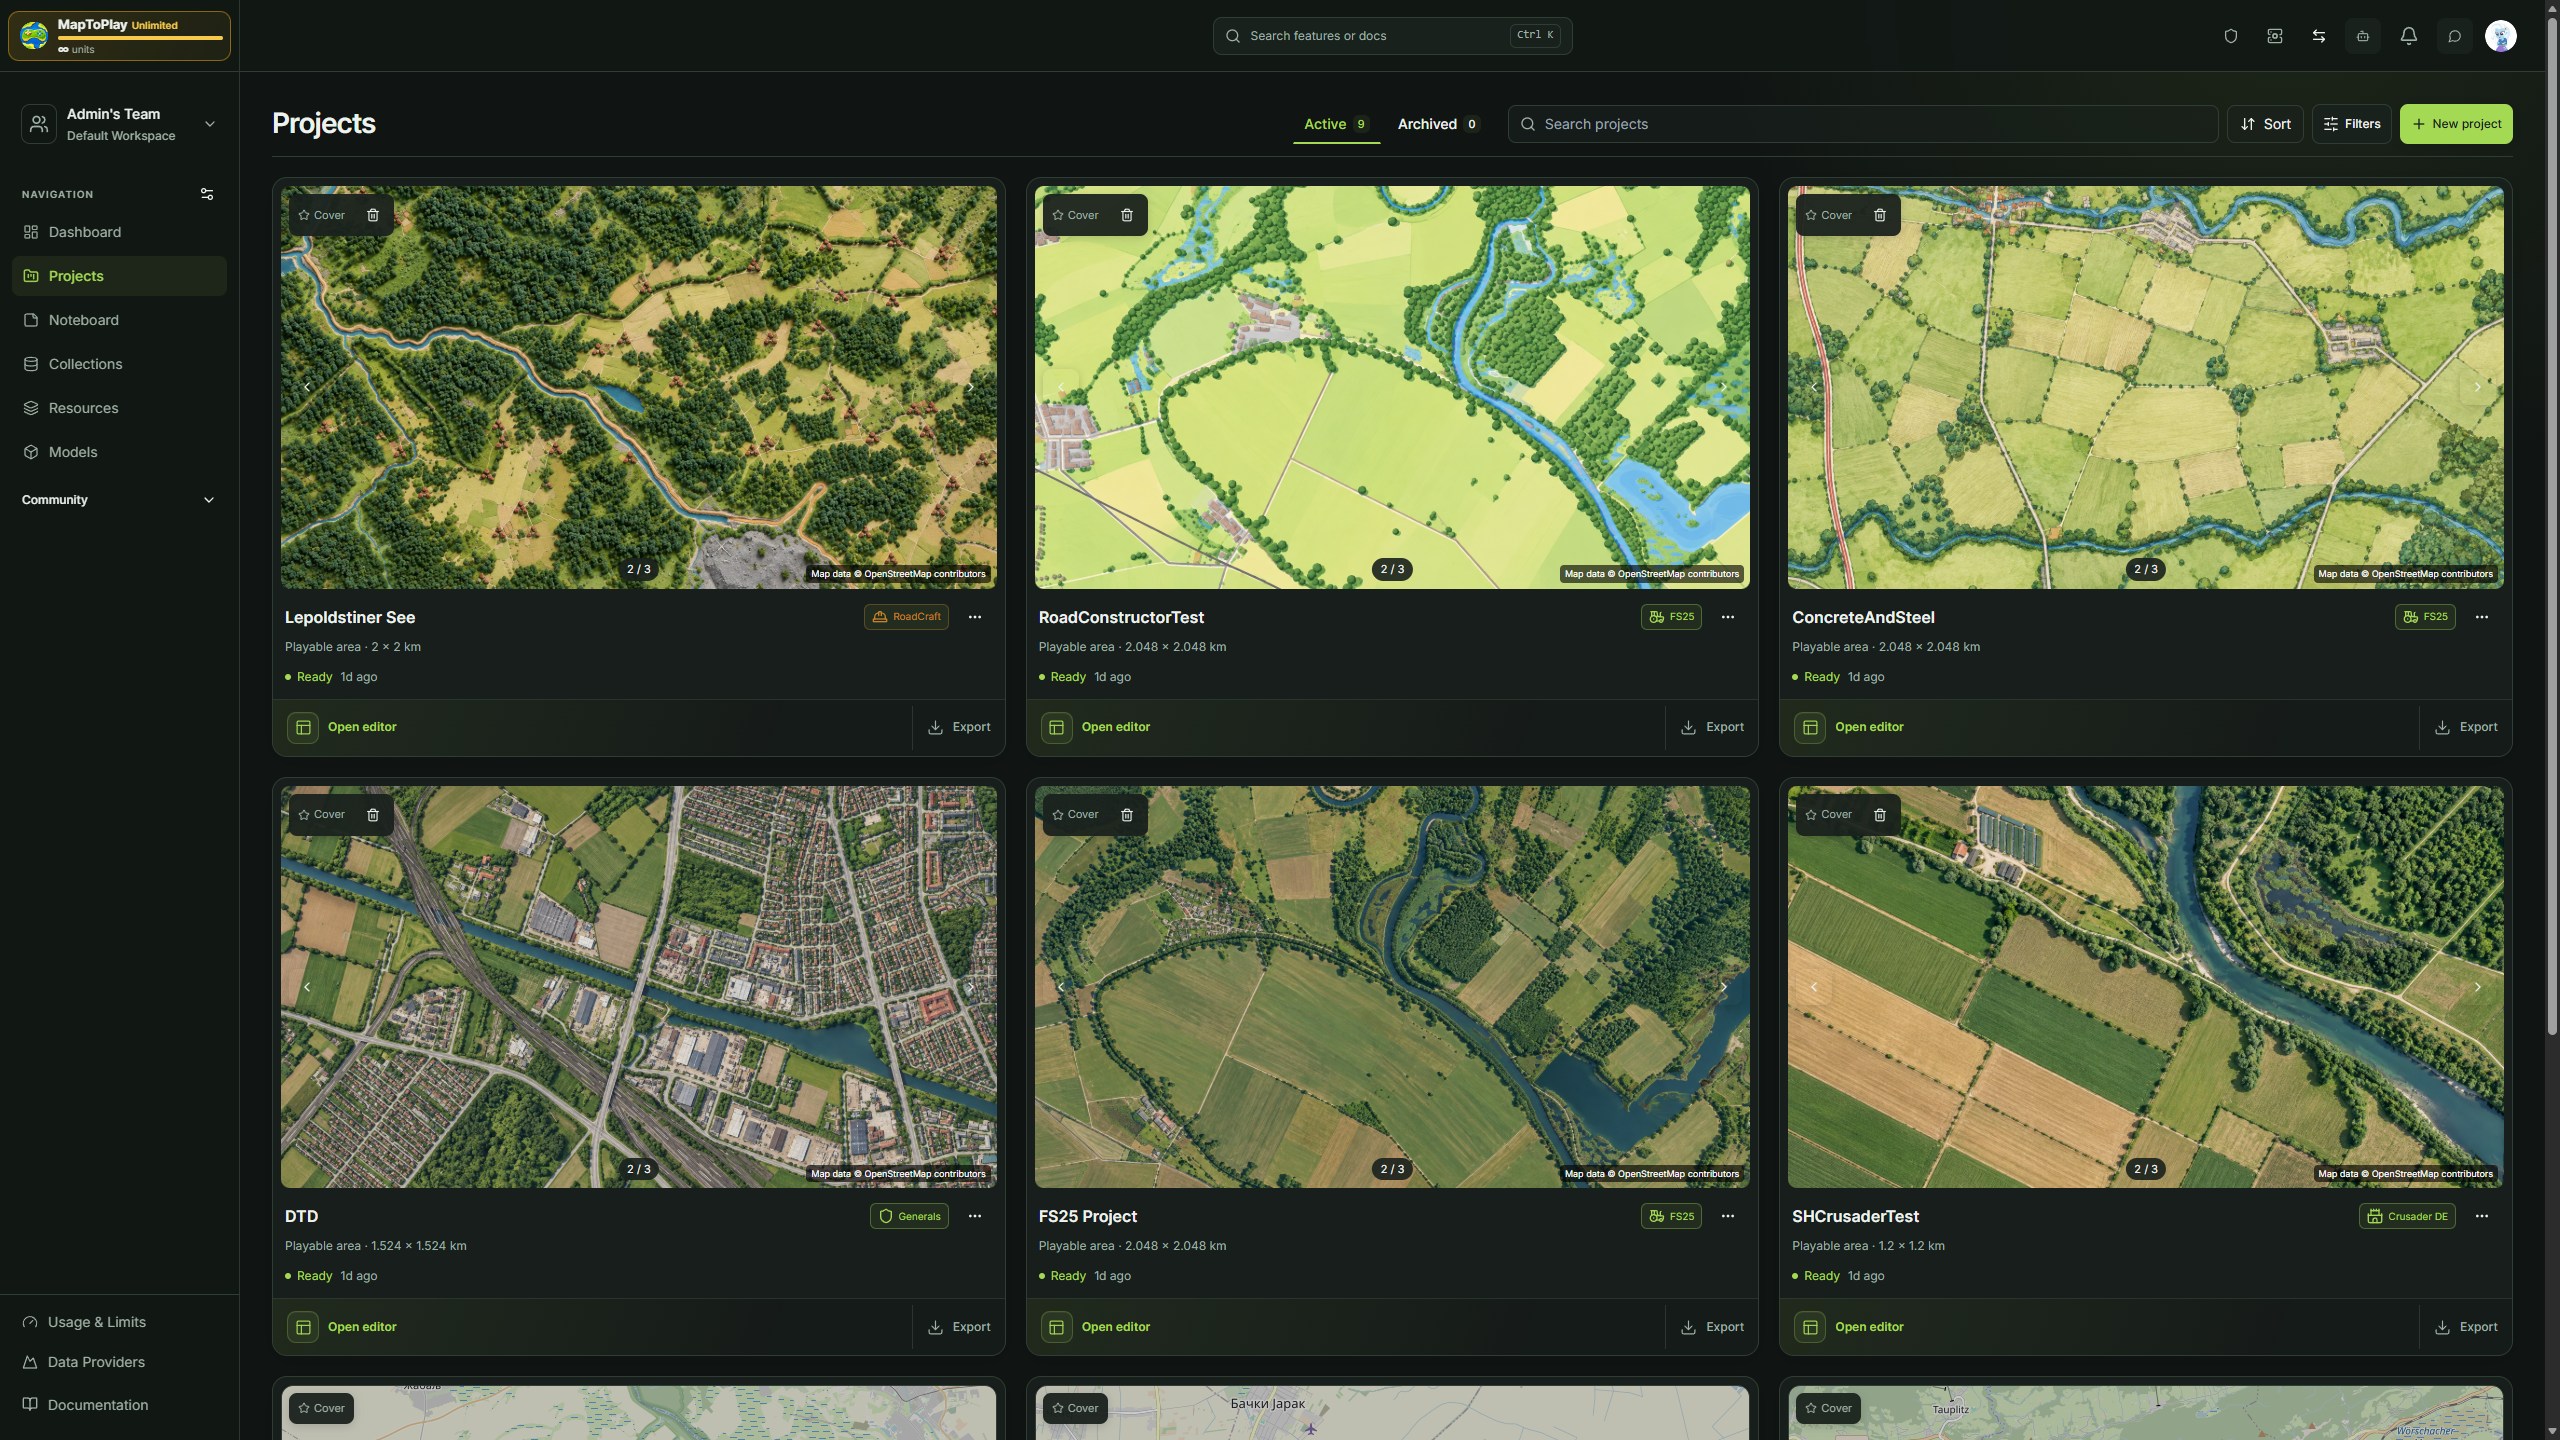Click the RoadCraft tag on Lepoldstiner See
This screenshot has width=2560, height=1440.
pyautogui.click(x=906, y=617)
